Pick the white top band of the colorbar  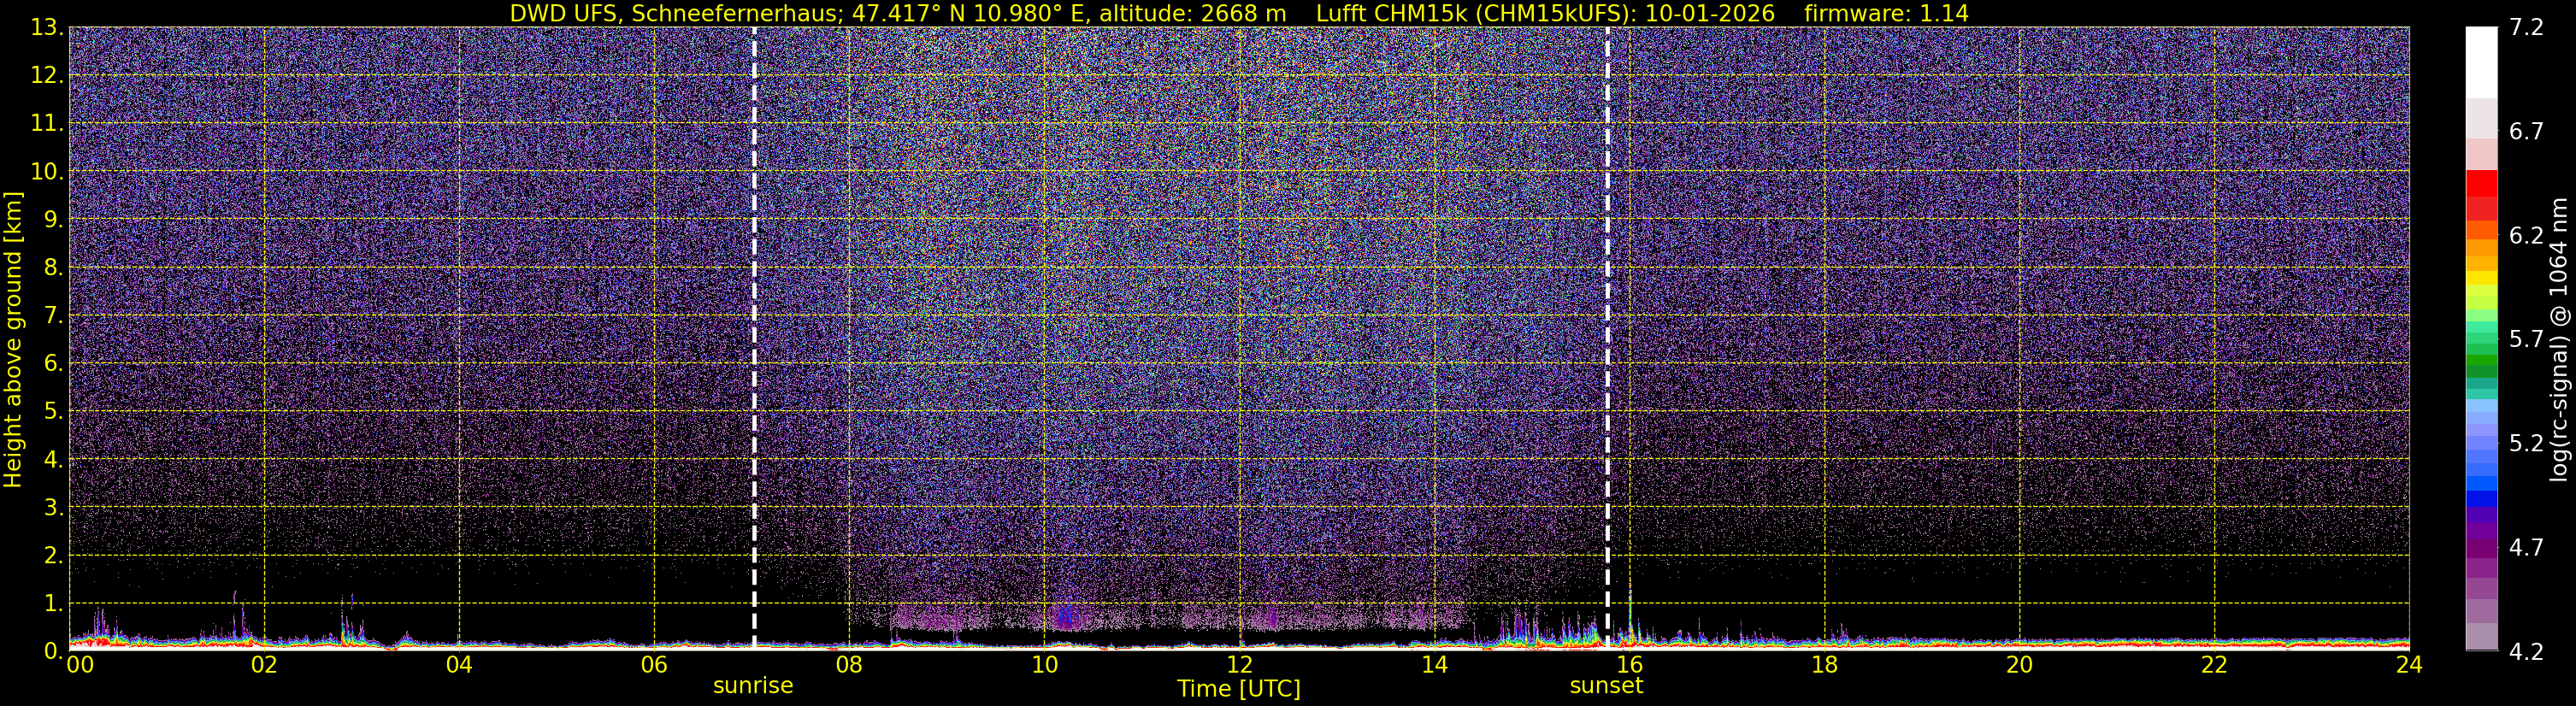[x=2481, y=62]
